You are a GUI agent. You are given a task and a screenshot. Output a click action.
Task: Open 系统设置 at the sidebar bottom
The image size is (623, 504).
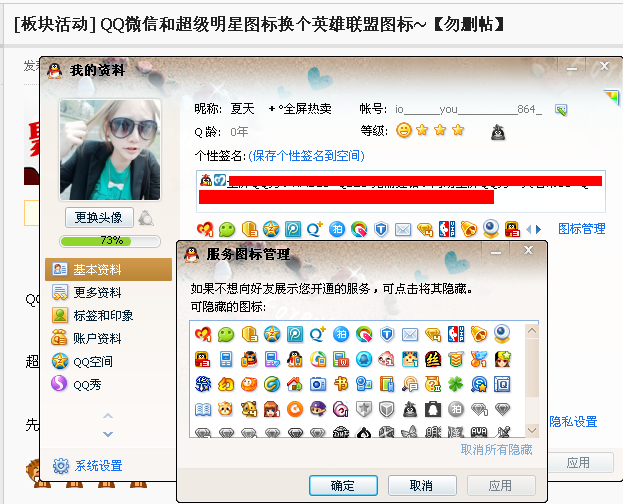pos(88,465)
